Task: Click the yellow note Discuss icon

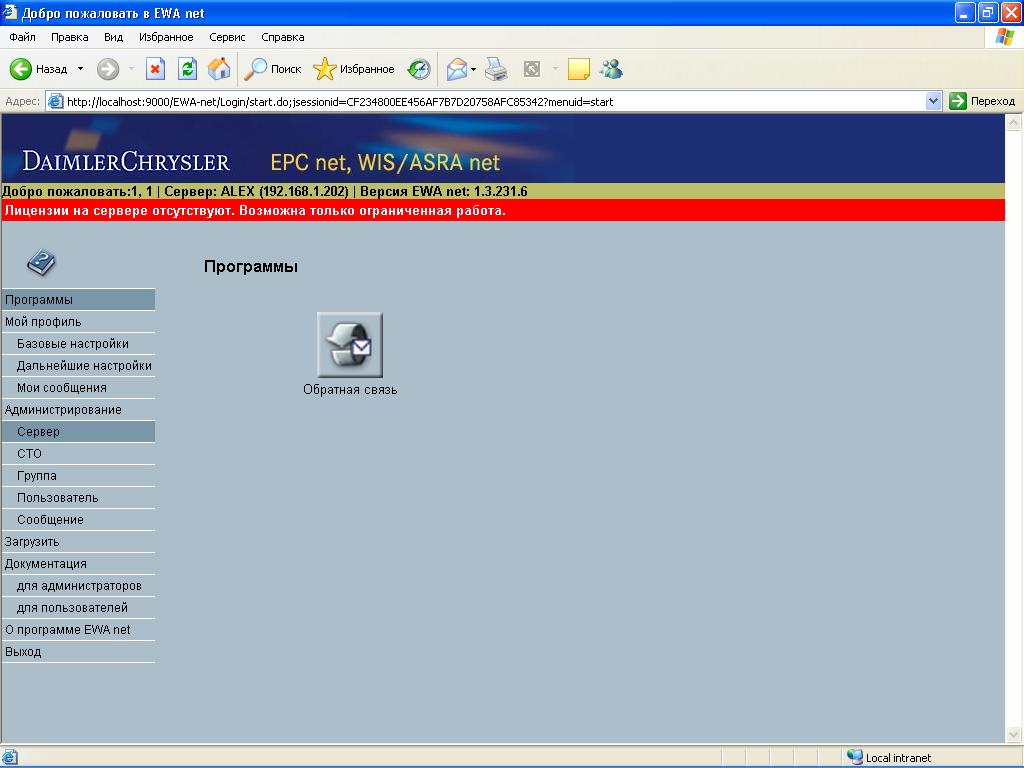Action: pyautogui.click(x=579, y=69)
